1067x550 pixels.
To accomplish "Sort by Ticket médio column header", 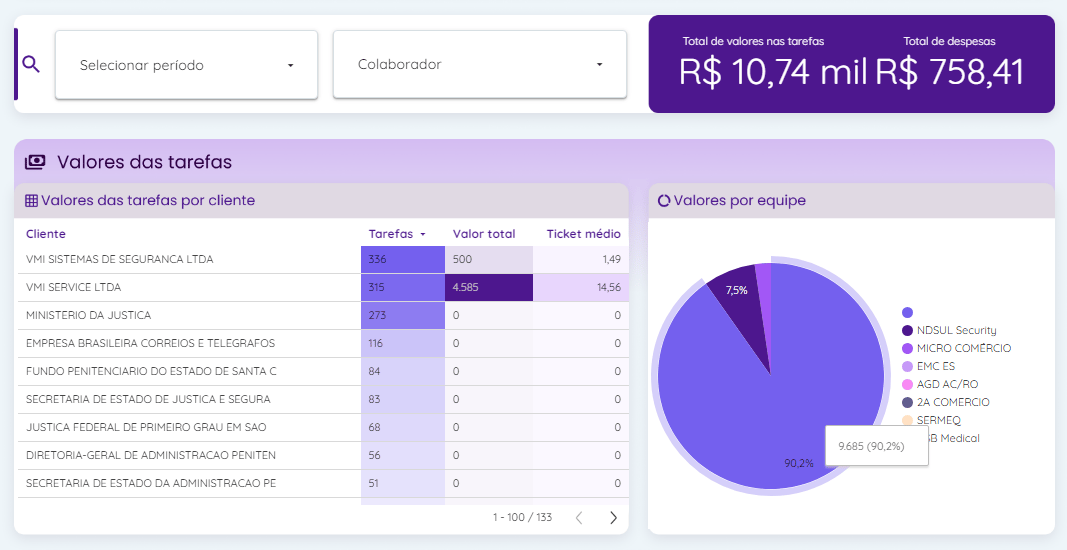I will click(583, 234).
